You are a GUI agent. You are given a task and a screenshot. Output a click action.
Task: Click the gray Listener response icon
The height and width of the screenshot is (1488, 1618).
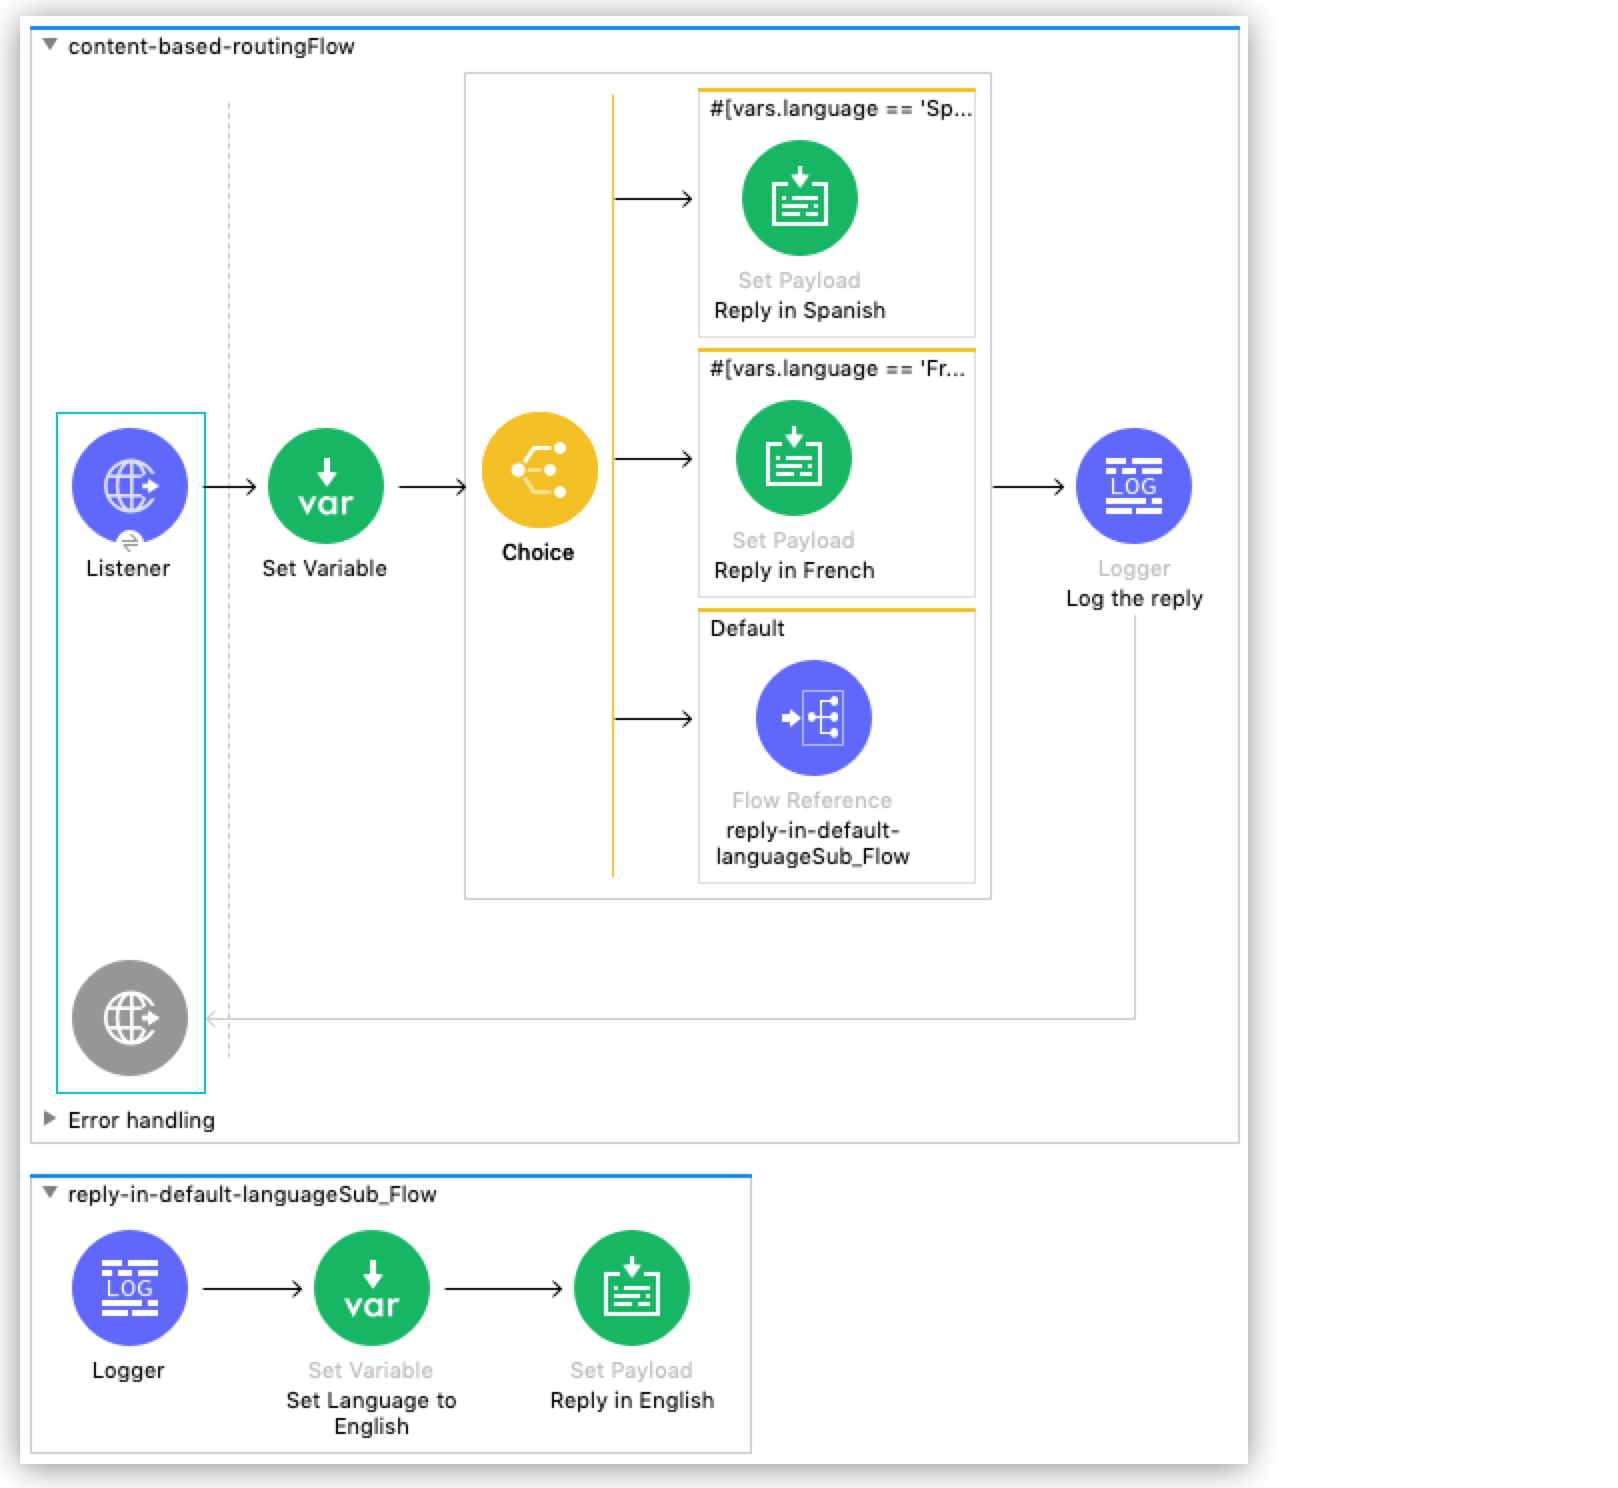[129, 1018]
